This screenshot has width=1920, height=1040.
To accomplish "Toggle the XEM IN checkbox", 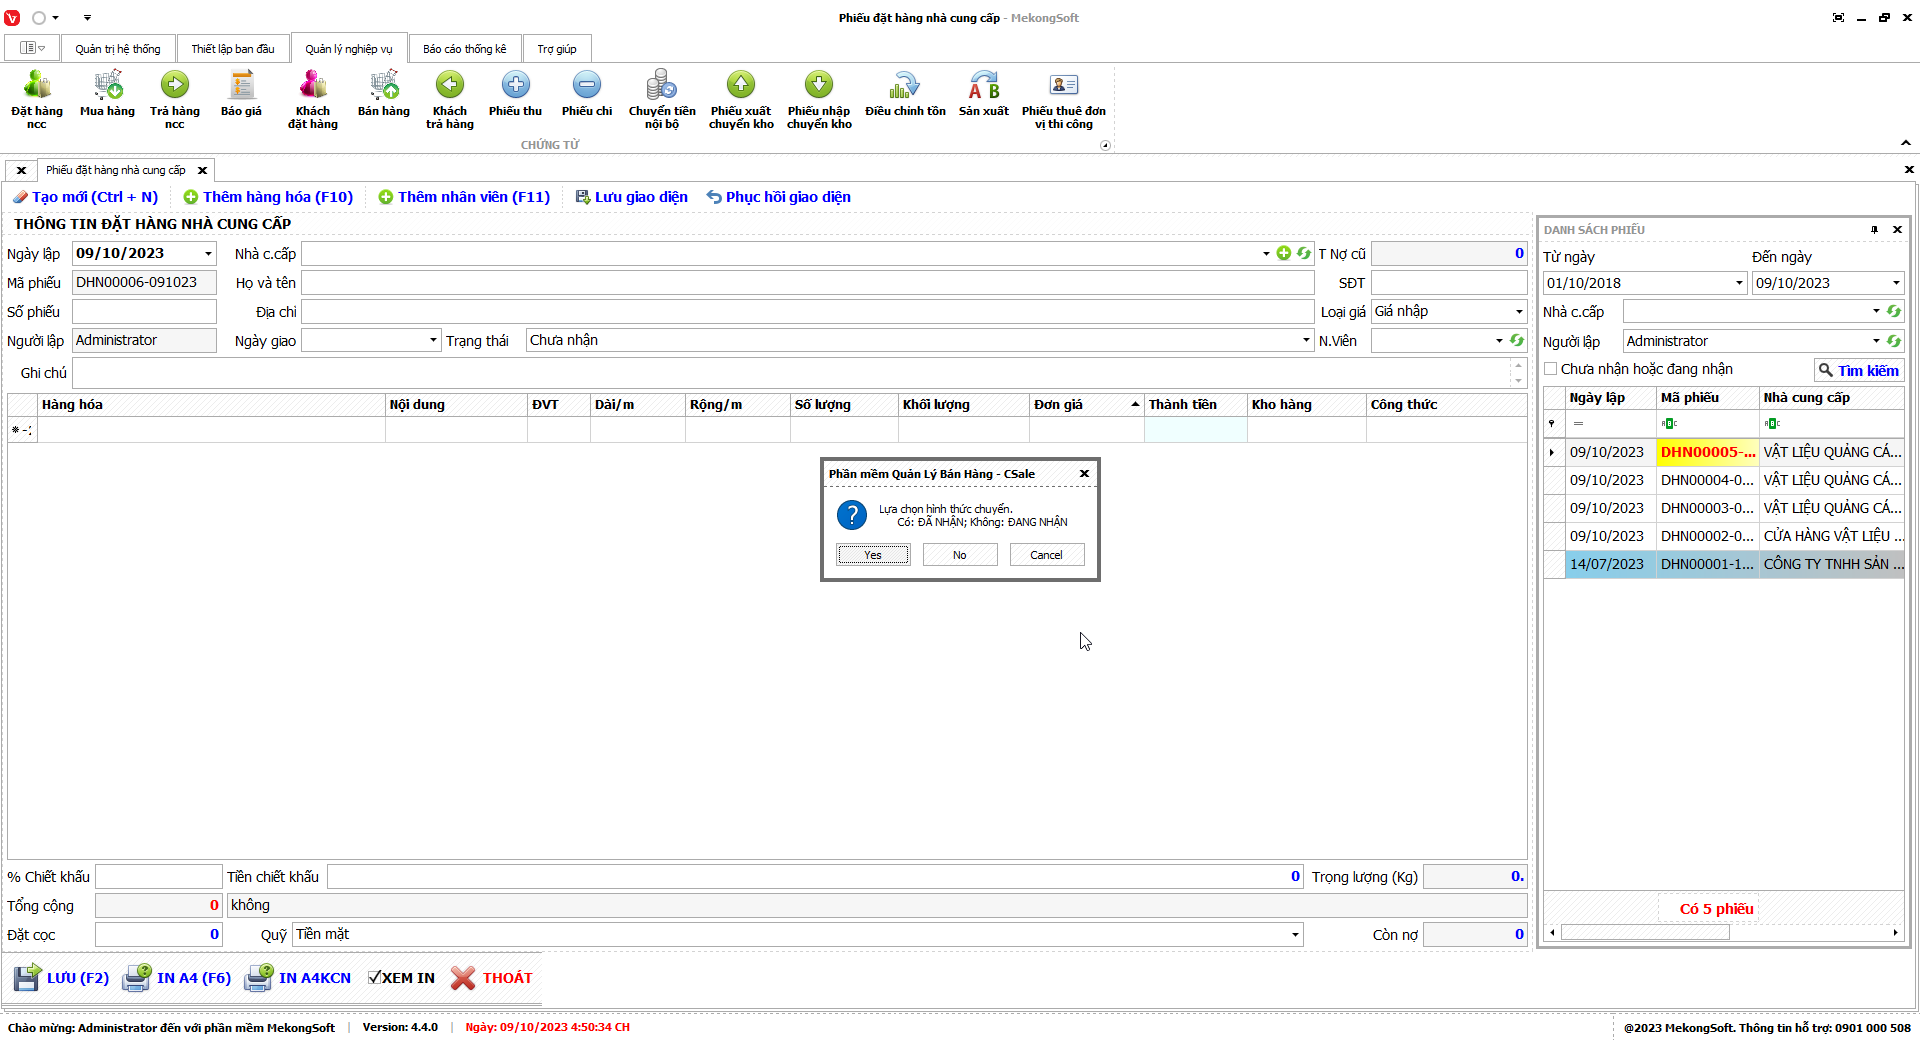I will click(x=375, y=978).
